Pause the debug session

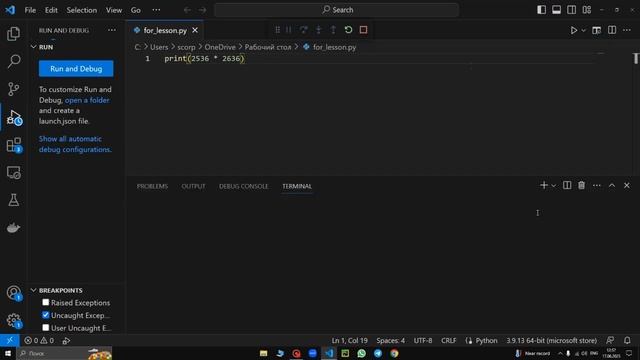[x=289, y=30]
